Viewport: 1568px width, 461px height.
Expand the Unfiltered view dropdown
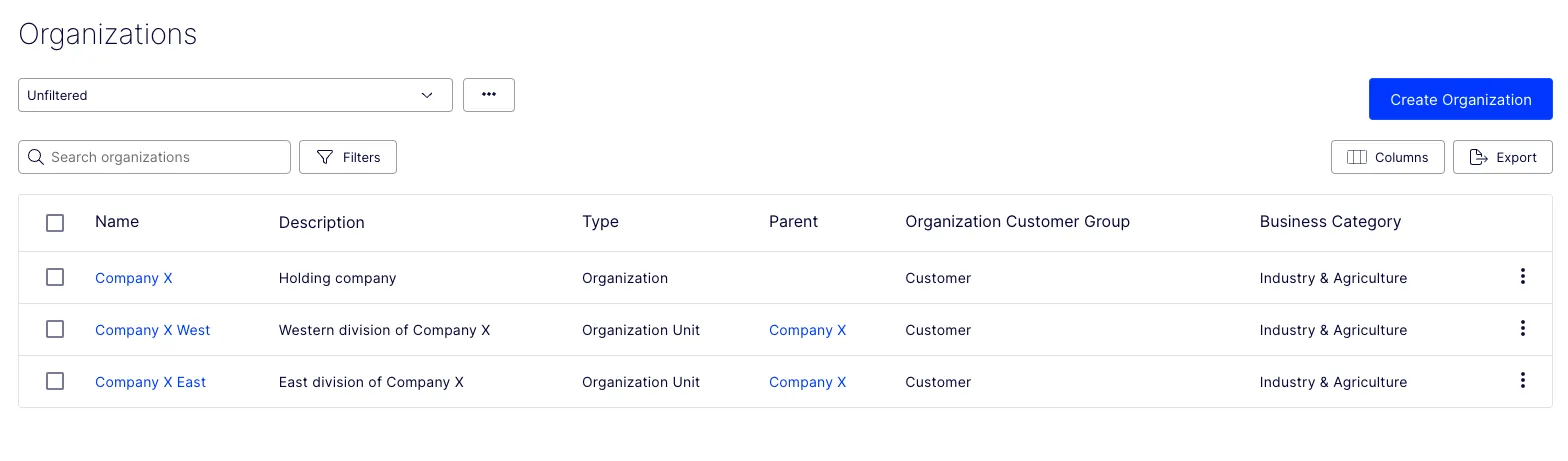click(235, 95)
